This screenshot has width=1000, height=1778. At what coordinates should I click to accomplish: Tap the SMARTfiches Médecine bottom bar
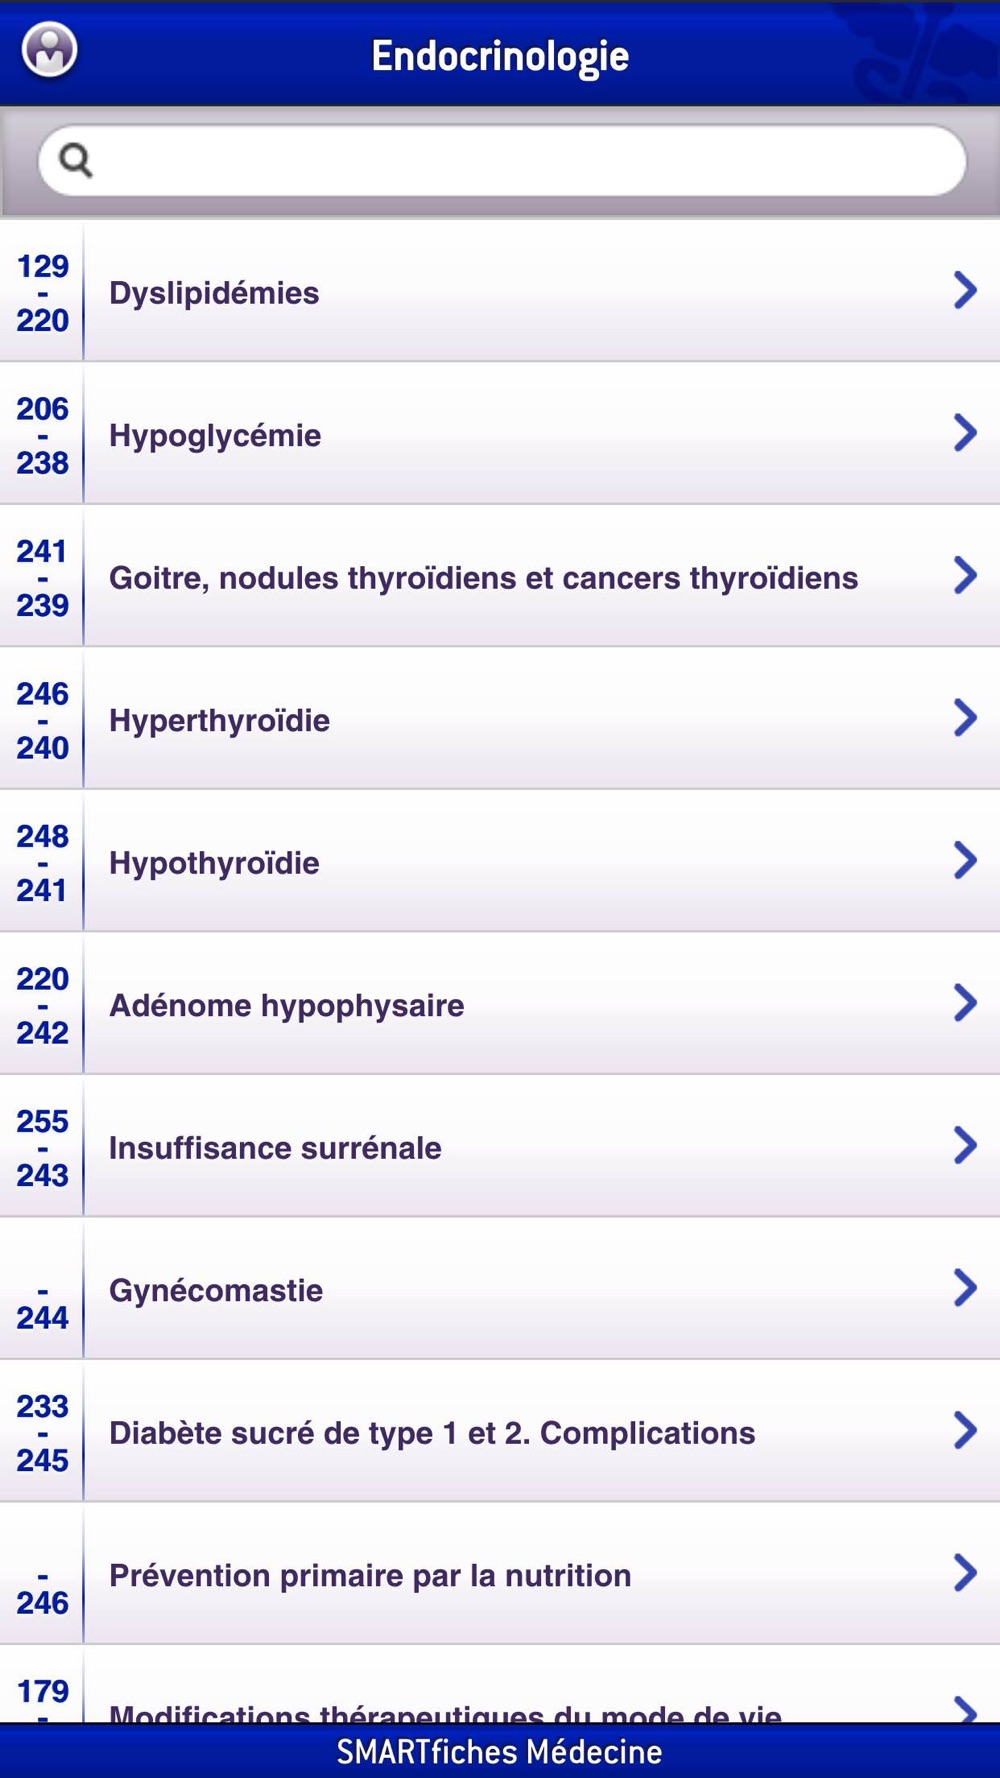500,1751
